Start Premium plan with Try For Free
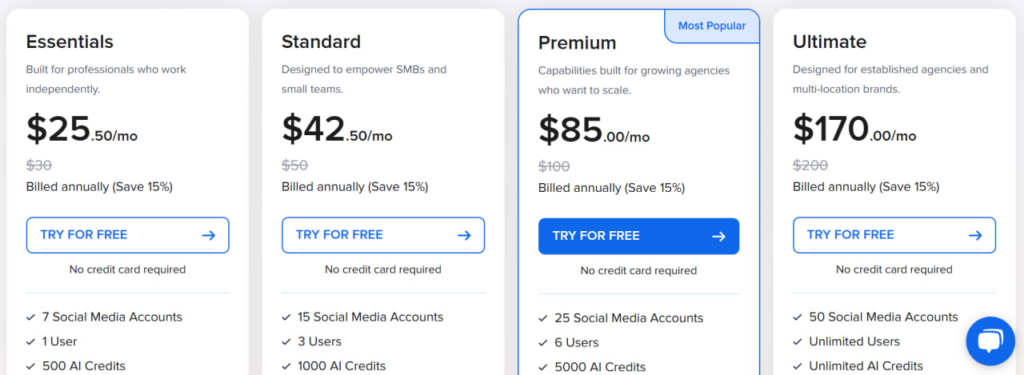The width and height of the screenshot is (1024, 375). tap(639, 236)
